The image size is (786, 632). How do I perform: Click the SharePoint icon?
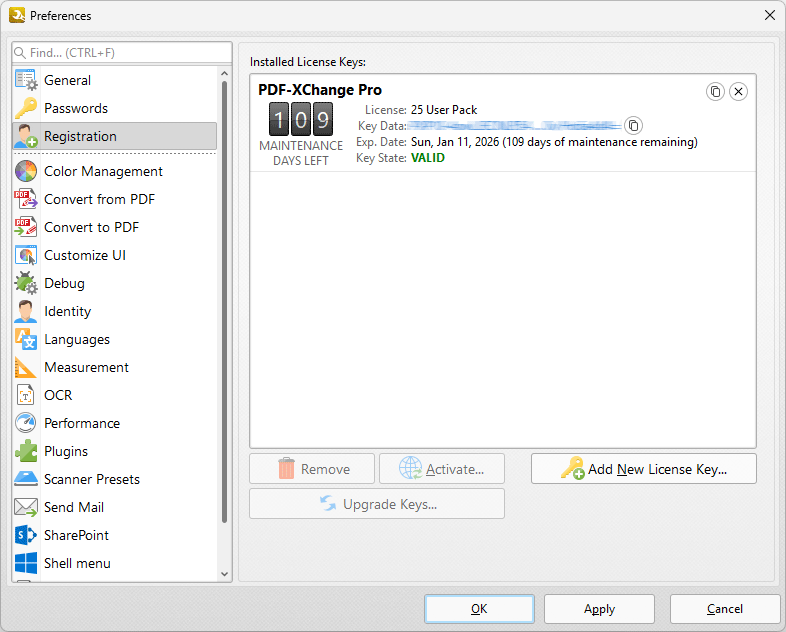26,535
